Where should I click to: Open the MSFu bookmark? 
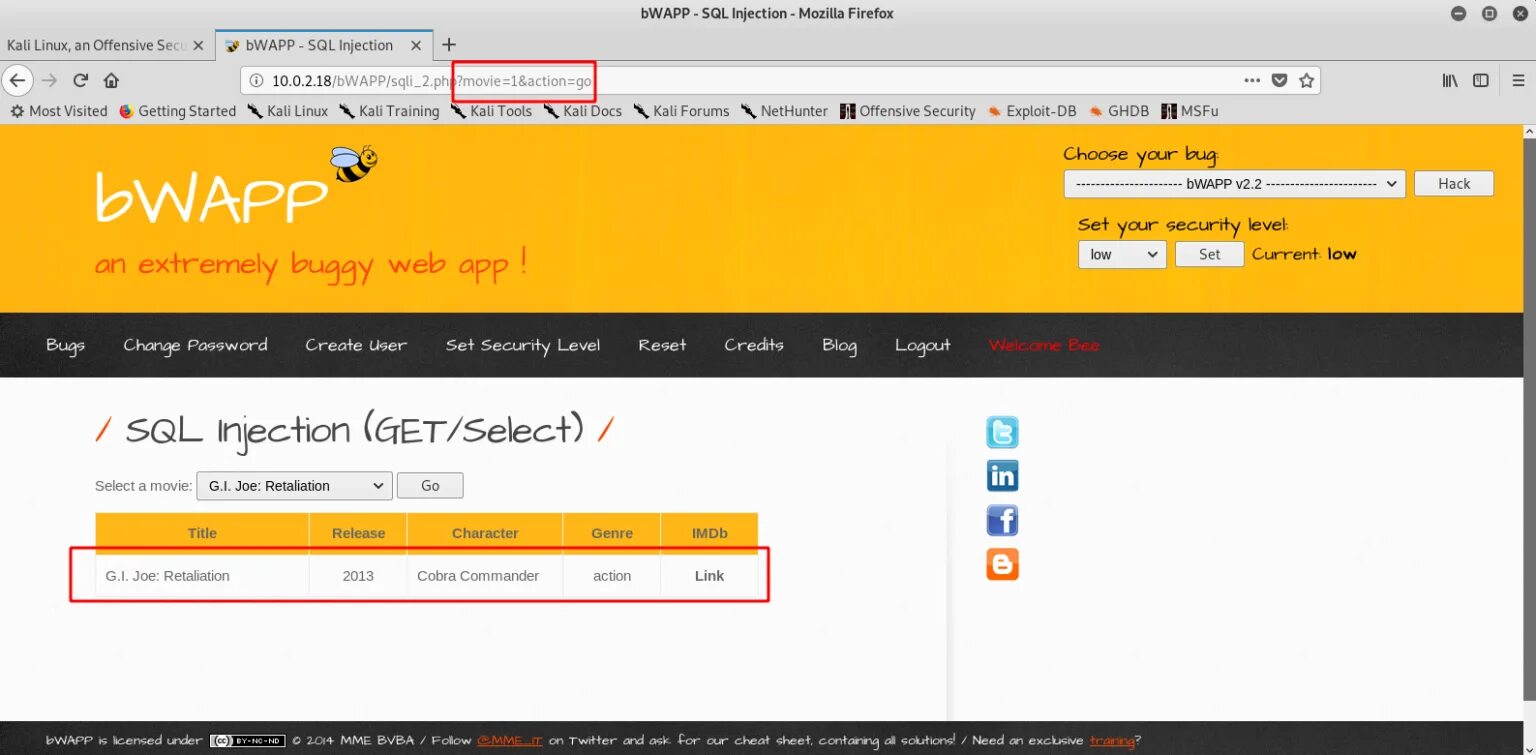pyautogui.click(x=1190, y=111)
